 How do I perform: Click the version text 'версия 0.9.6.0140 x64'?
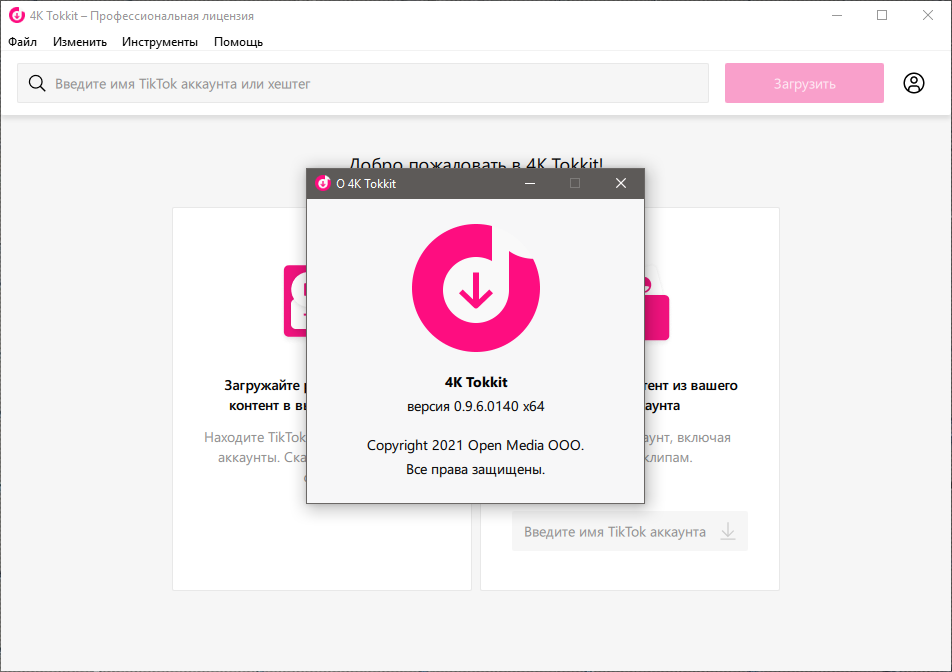(x=475, y=406)
